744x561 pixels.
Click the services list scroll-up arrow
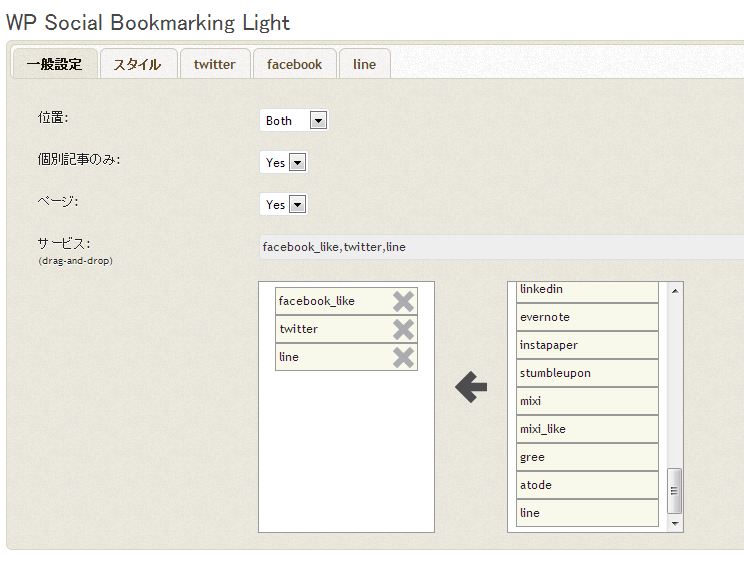point(675,290)
